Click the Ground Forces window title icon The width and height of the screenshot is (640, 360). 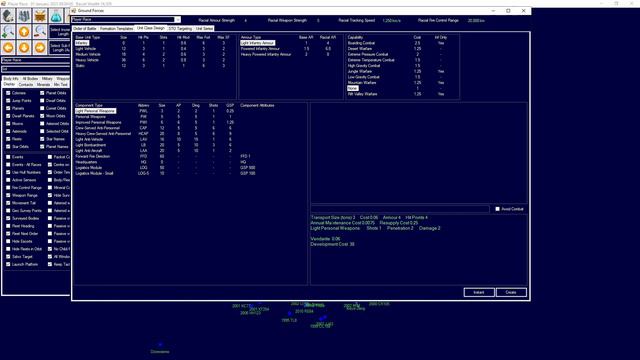(x=74, y=11)
